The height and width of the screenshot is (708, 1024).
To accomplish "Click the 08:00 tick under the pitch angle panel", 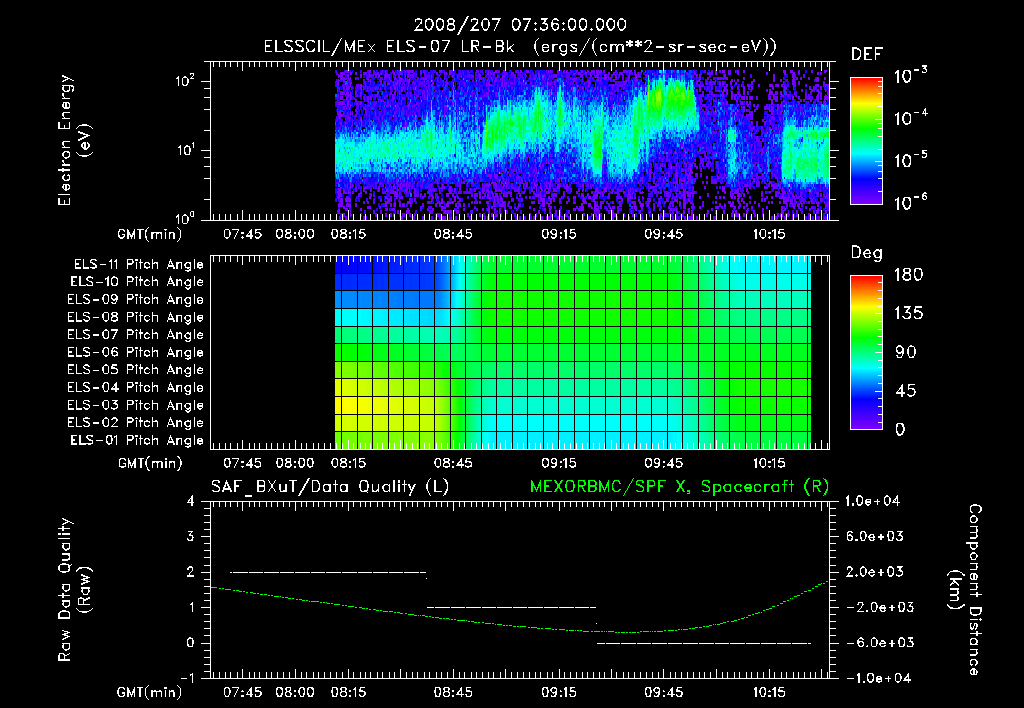I will tap(295, 463).
